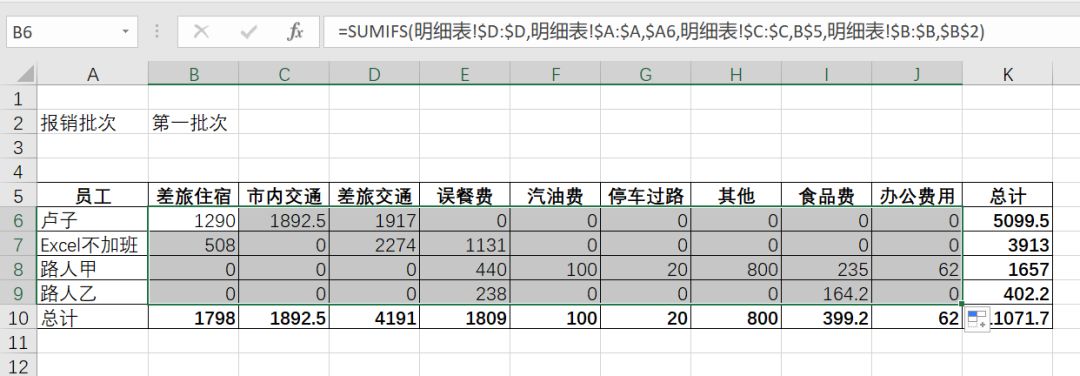The height and width of the screenshot is (376, 1080).
Task: Select row 7 header
Action: click(19, 244)
